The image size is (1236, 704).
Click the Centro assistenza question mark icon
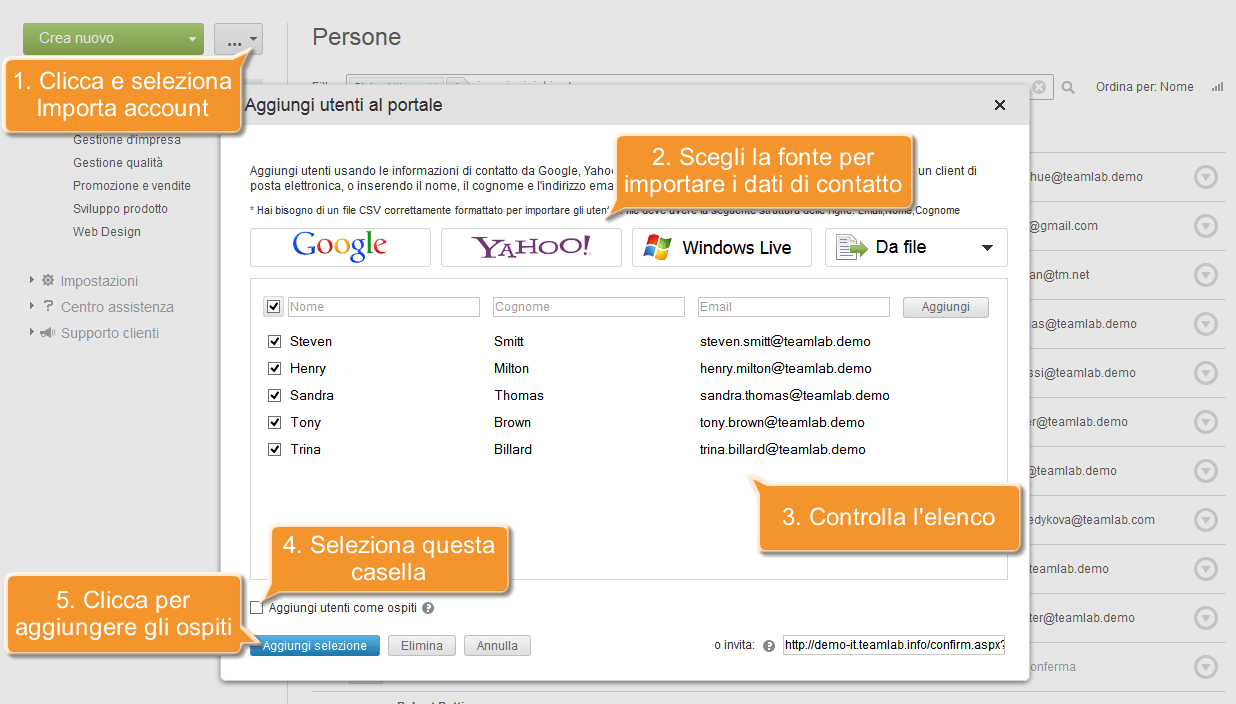[x=48, y=306]
